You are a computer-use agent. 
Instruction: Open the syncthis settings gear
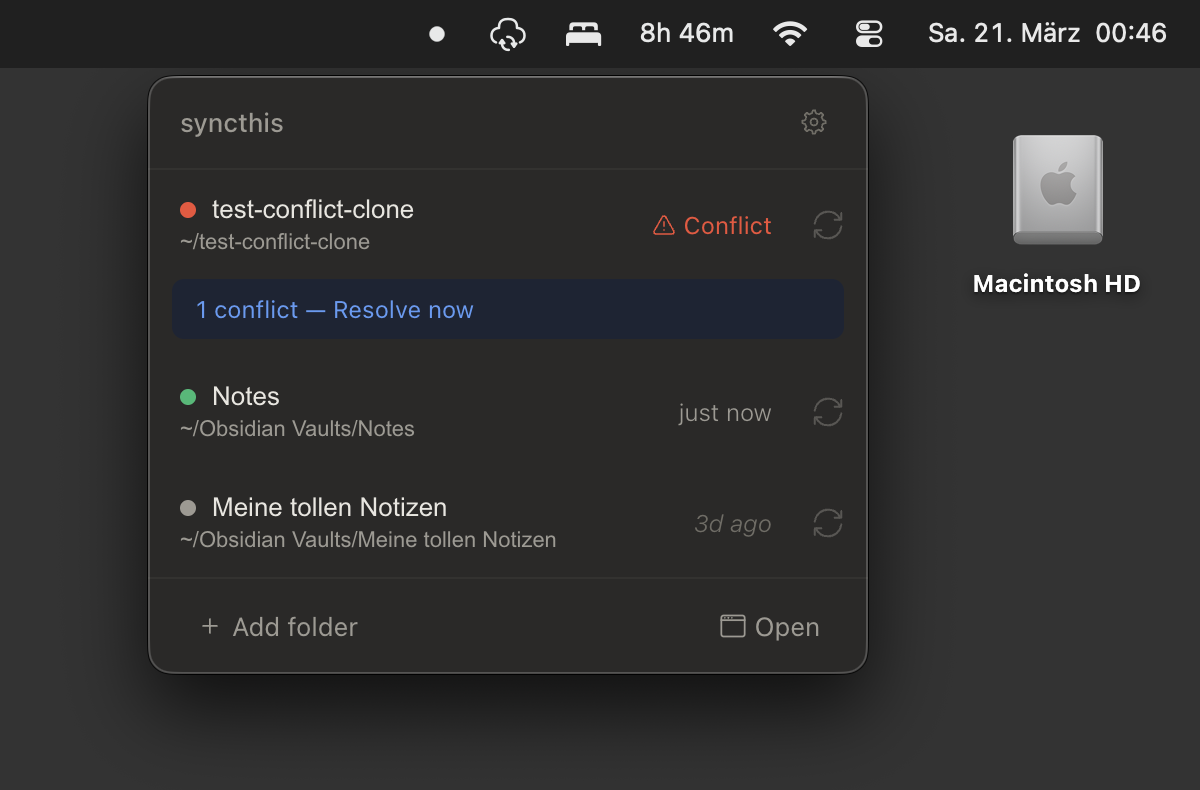(814, 122)
